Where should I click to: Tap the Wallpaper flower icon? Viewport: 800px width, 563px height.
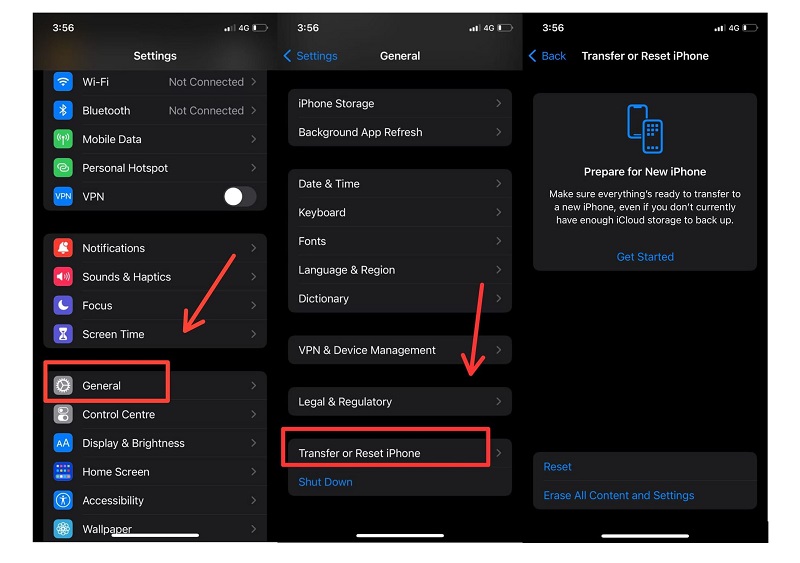point(63,529)
